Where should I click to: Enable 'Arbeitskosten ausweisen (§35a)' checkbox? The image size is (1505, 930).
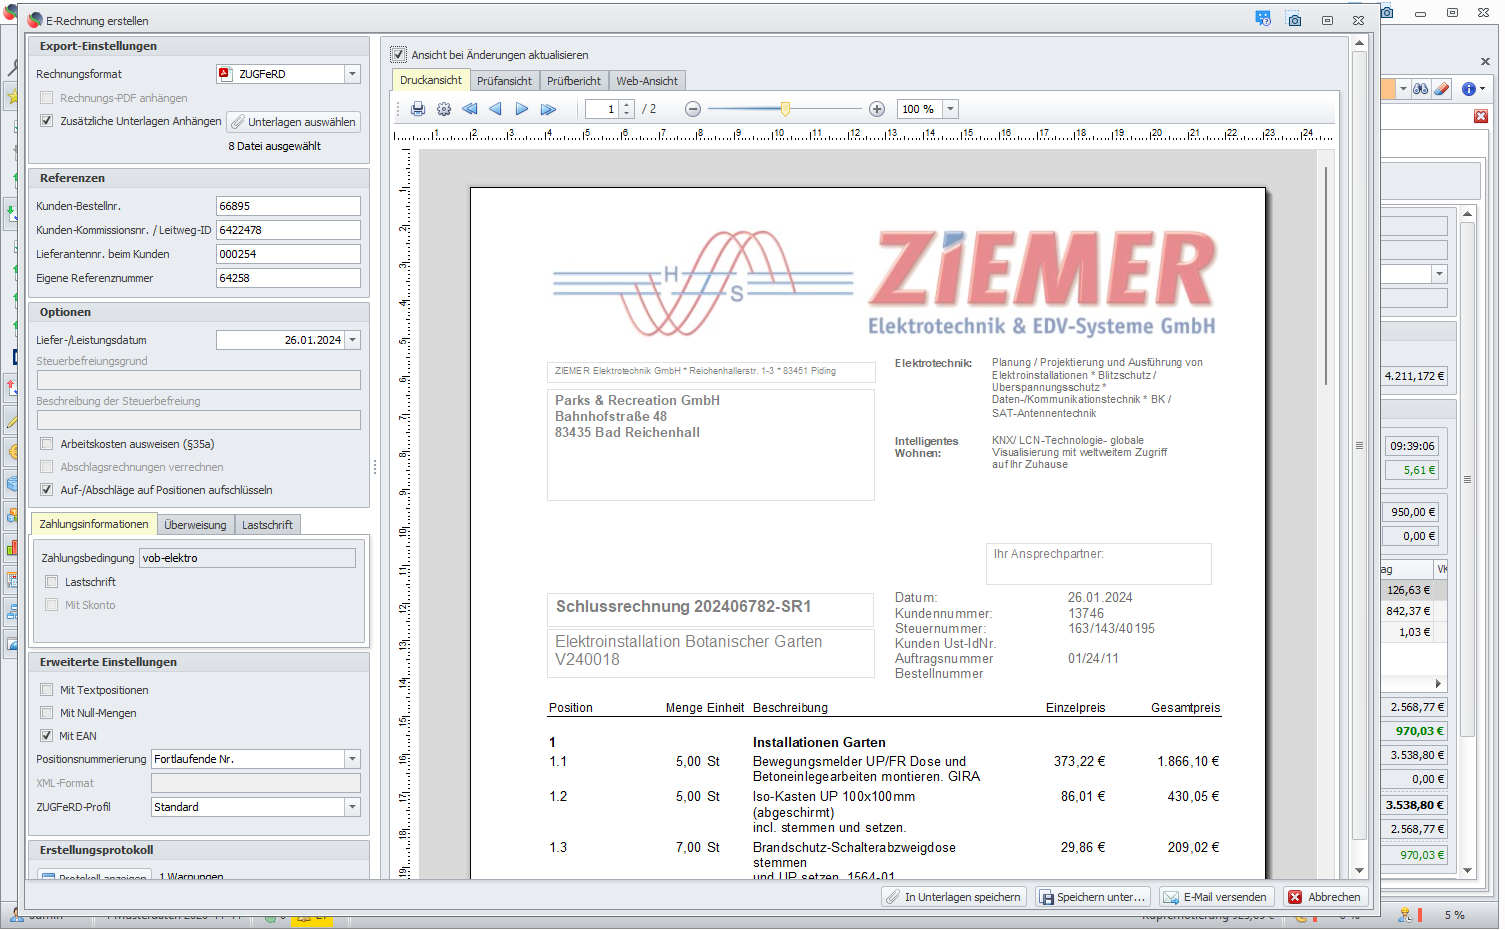[47, 444]
